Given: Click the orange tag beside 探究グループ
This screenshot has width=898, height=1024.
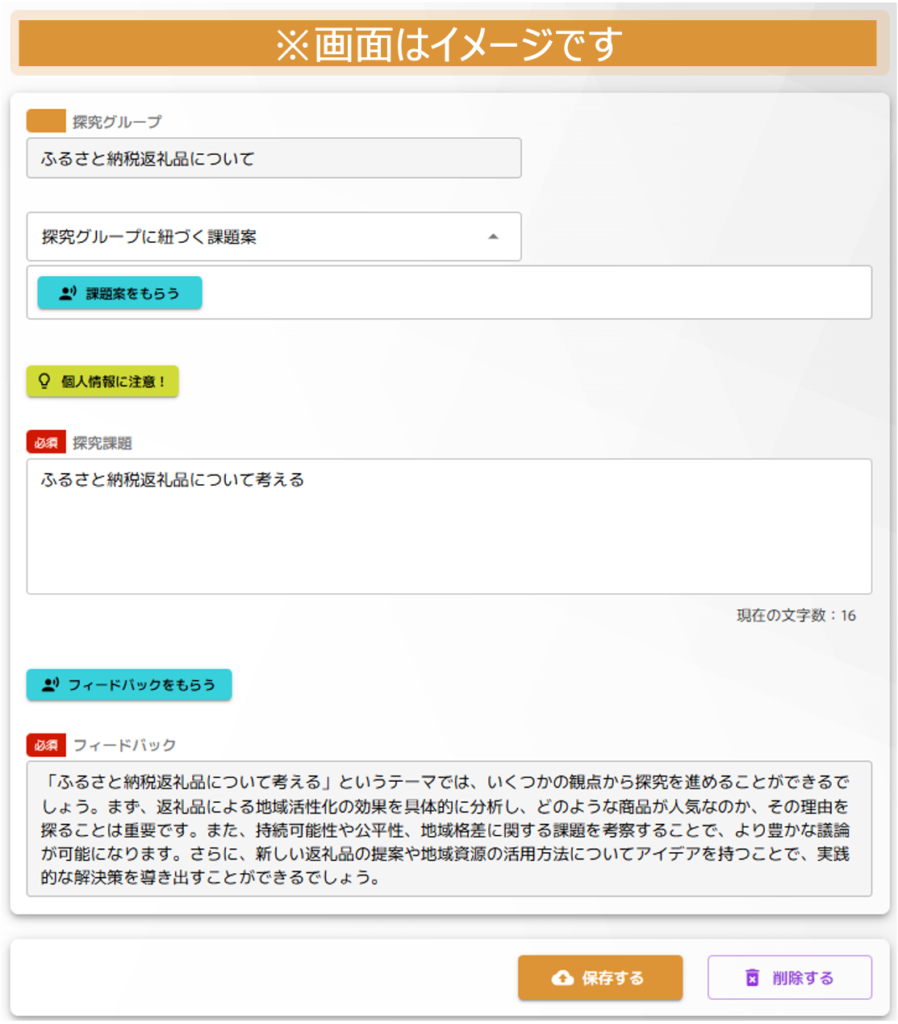Looking at the screenshot, I should pyautogui.click(x=45, y=122).
